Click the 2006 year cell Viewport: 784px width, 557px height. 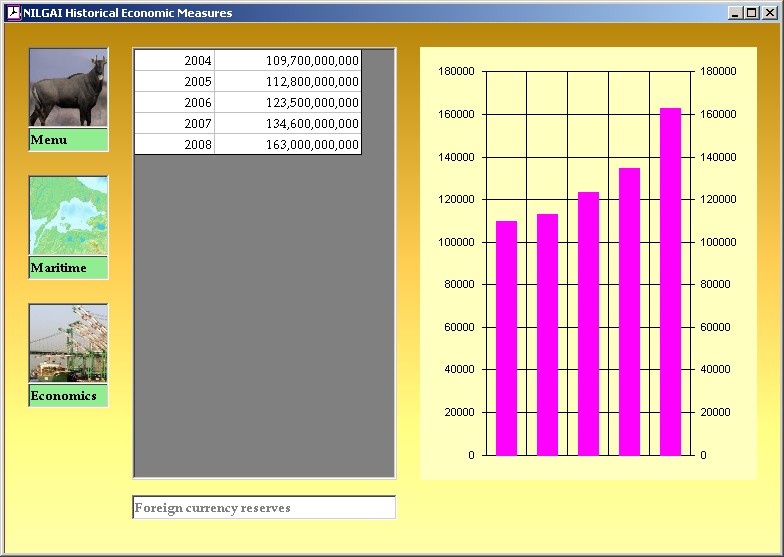(175, 103)
